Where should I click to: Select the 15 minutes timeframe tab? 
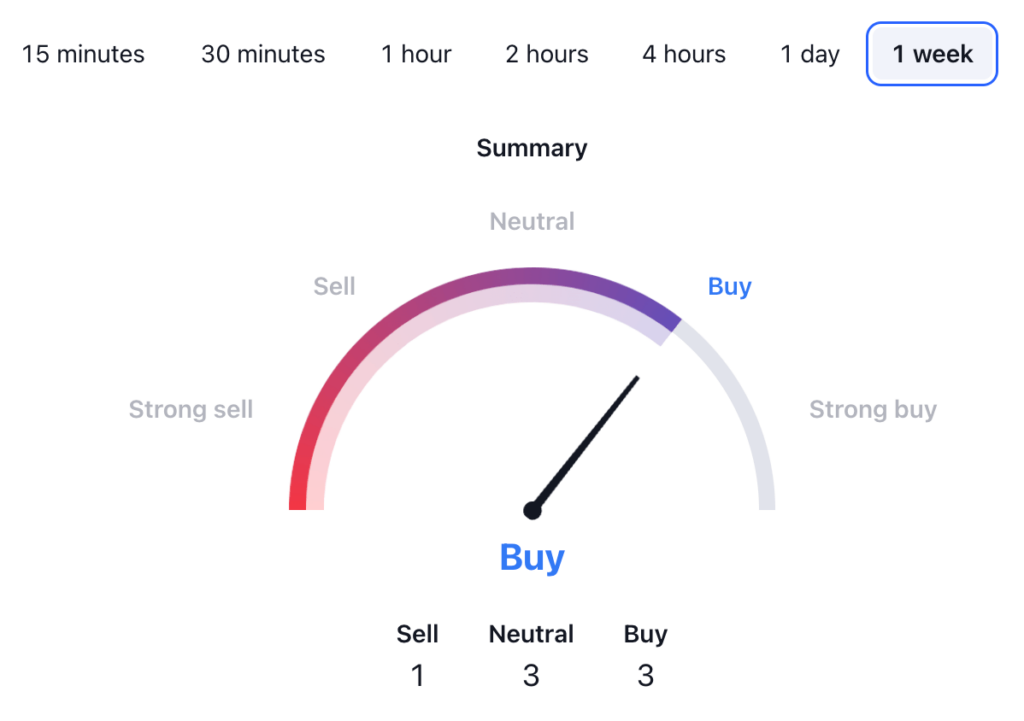tap(83, 54)
